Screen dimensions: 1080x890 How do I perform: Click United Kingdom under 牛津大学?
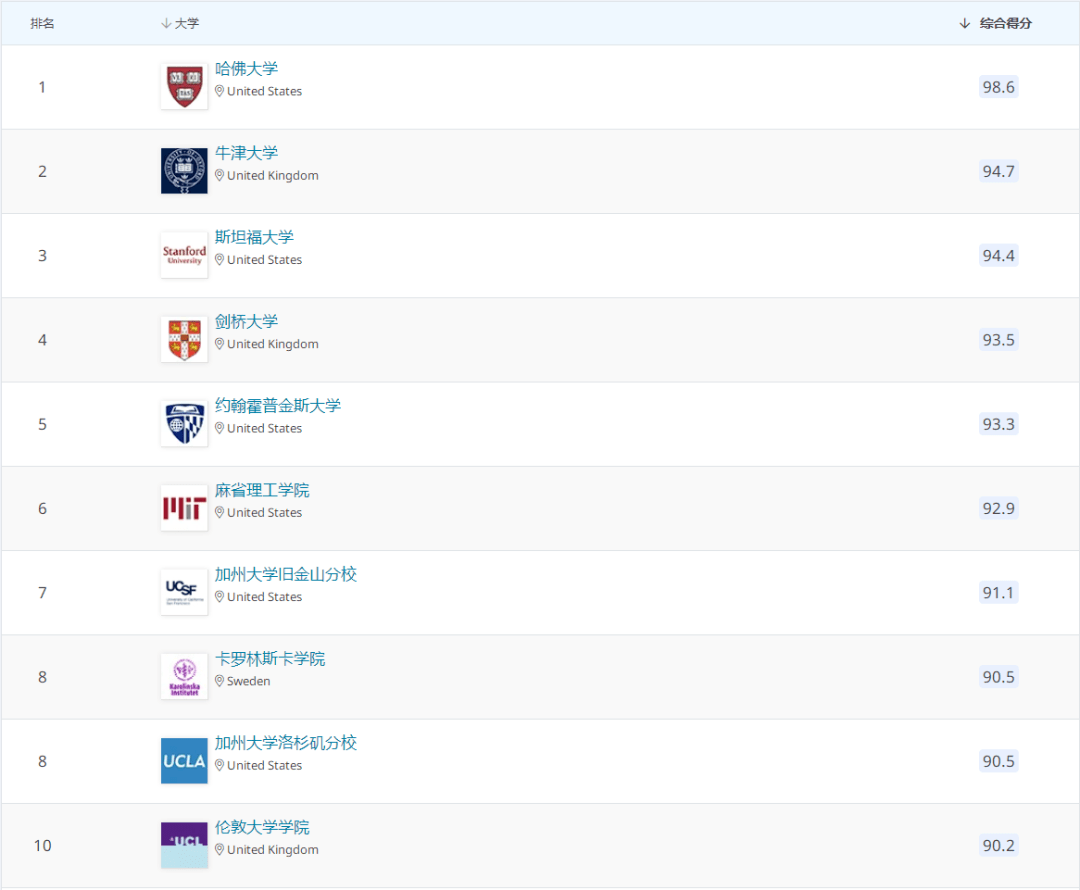coord(273,175)
